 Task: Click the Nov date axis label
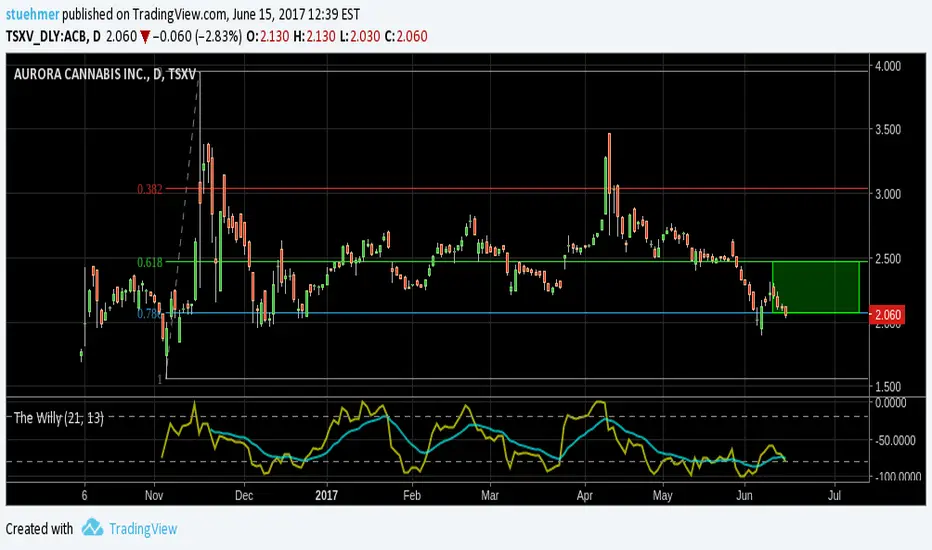[154, 495]
